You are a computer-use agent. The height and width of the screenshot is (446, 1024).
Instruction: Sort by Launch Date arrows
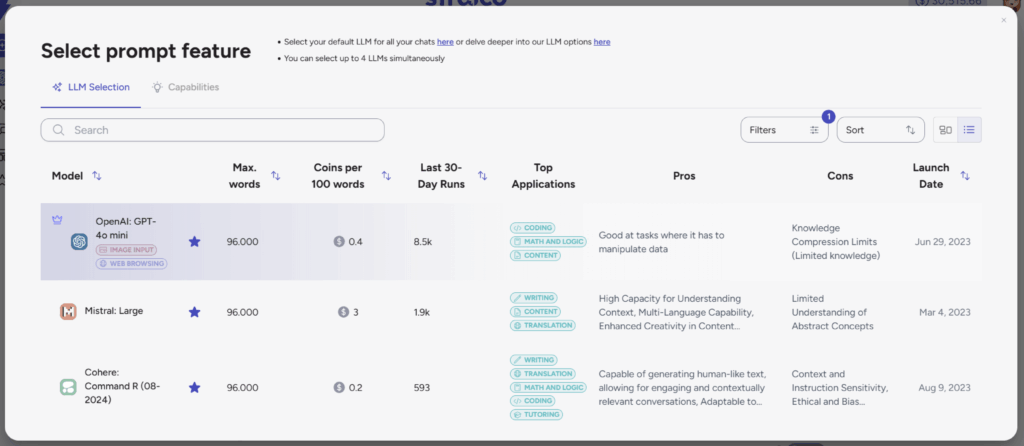coord(965,176)
